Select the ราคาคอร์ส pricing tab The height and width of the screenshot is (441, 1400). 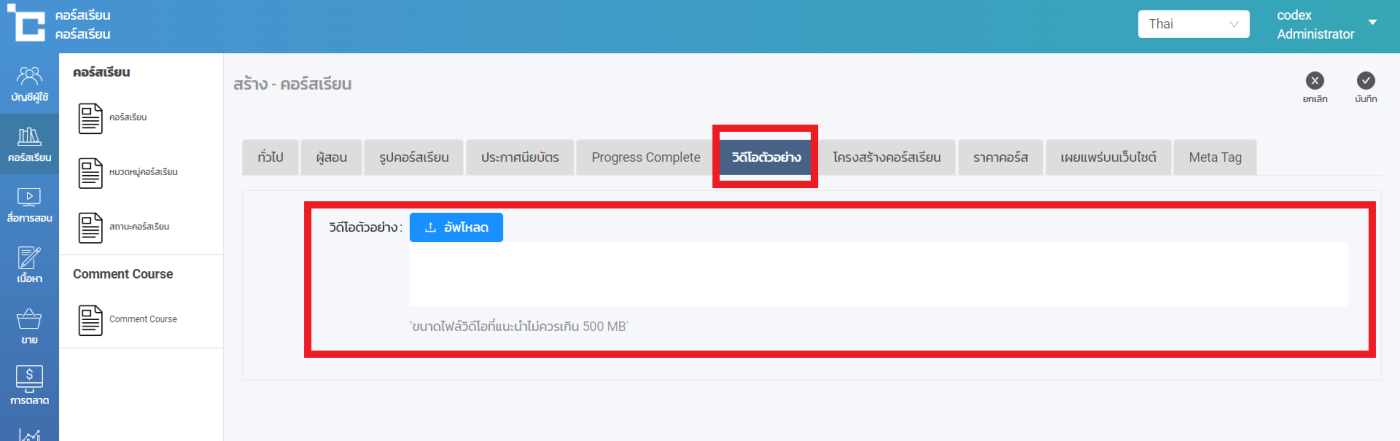(1000, 158)
